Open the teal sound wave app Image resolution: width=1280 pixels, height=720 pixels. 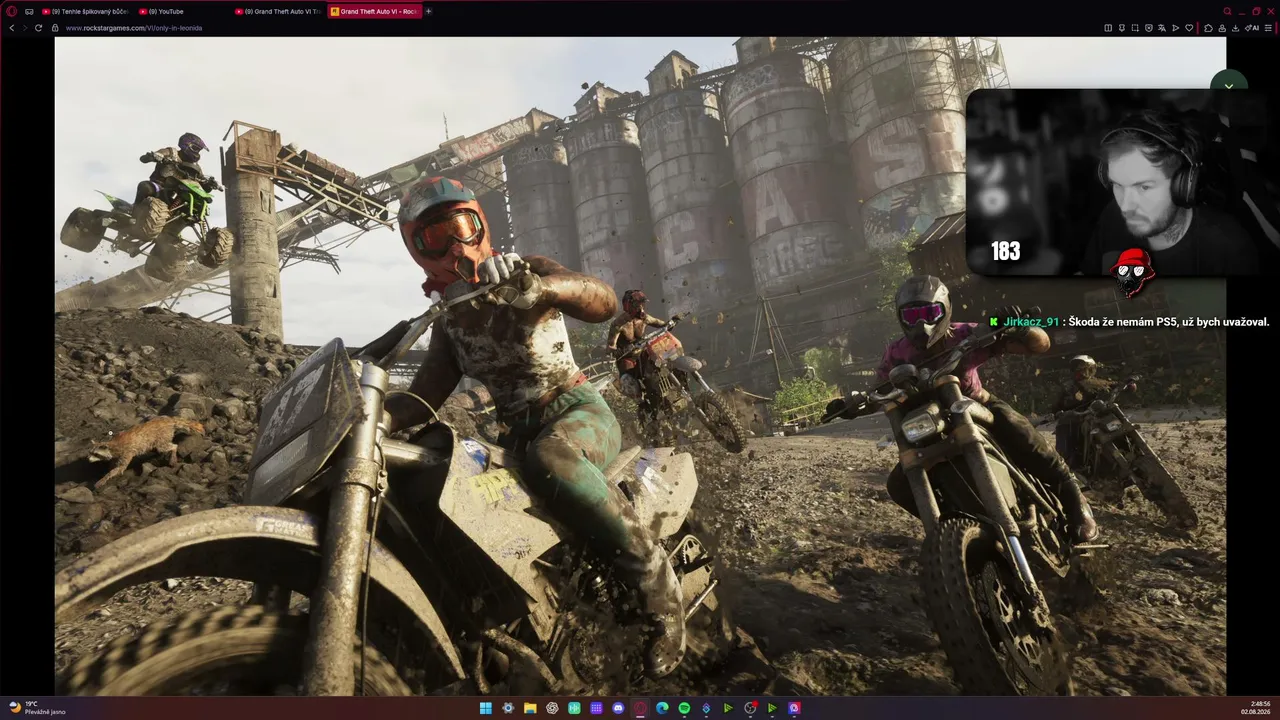pos(574,708)
